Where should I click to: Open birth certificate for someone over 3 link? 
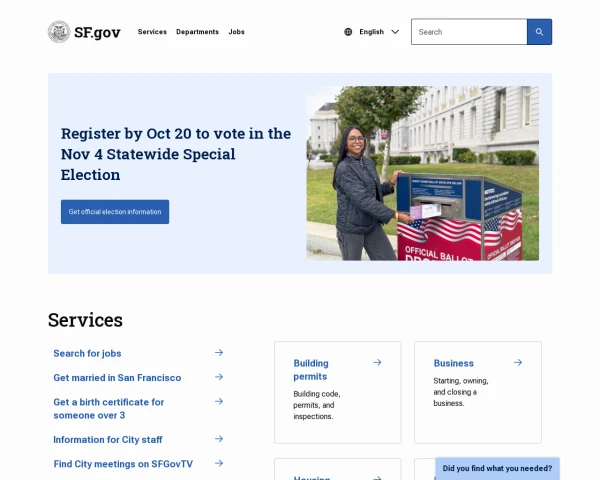[109, 408]
